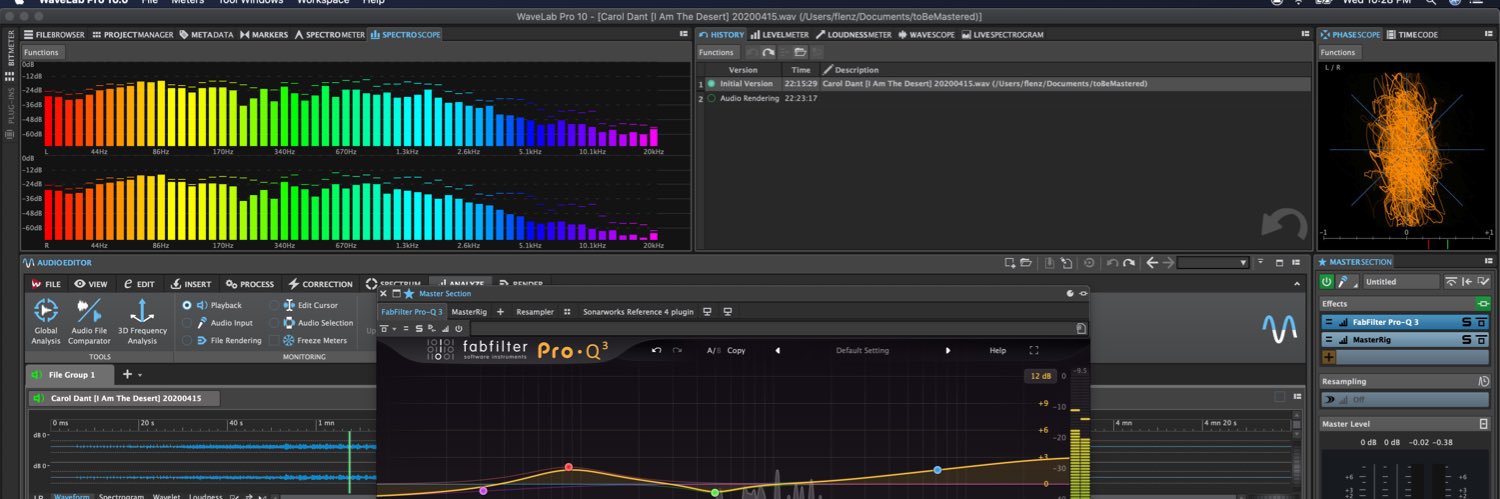Viewport: 1500px width, 499px height.
Task: Click the A/B Copy button
Action: coord(736,351)
